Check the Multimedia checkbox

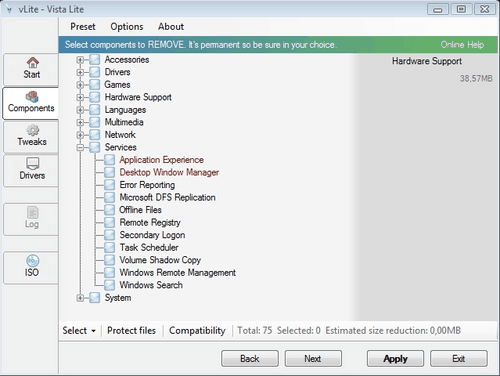95,122
